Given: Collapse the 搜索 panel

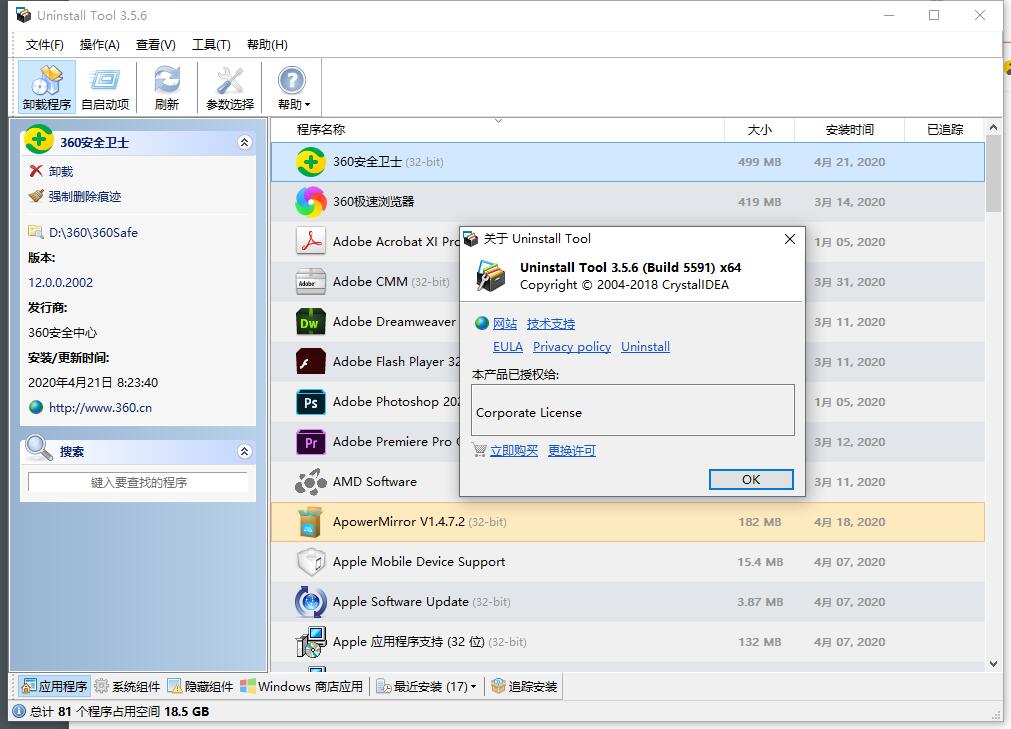Looking at the screenshot, I should 244,451.
